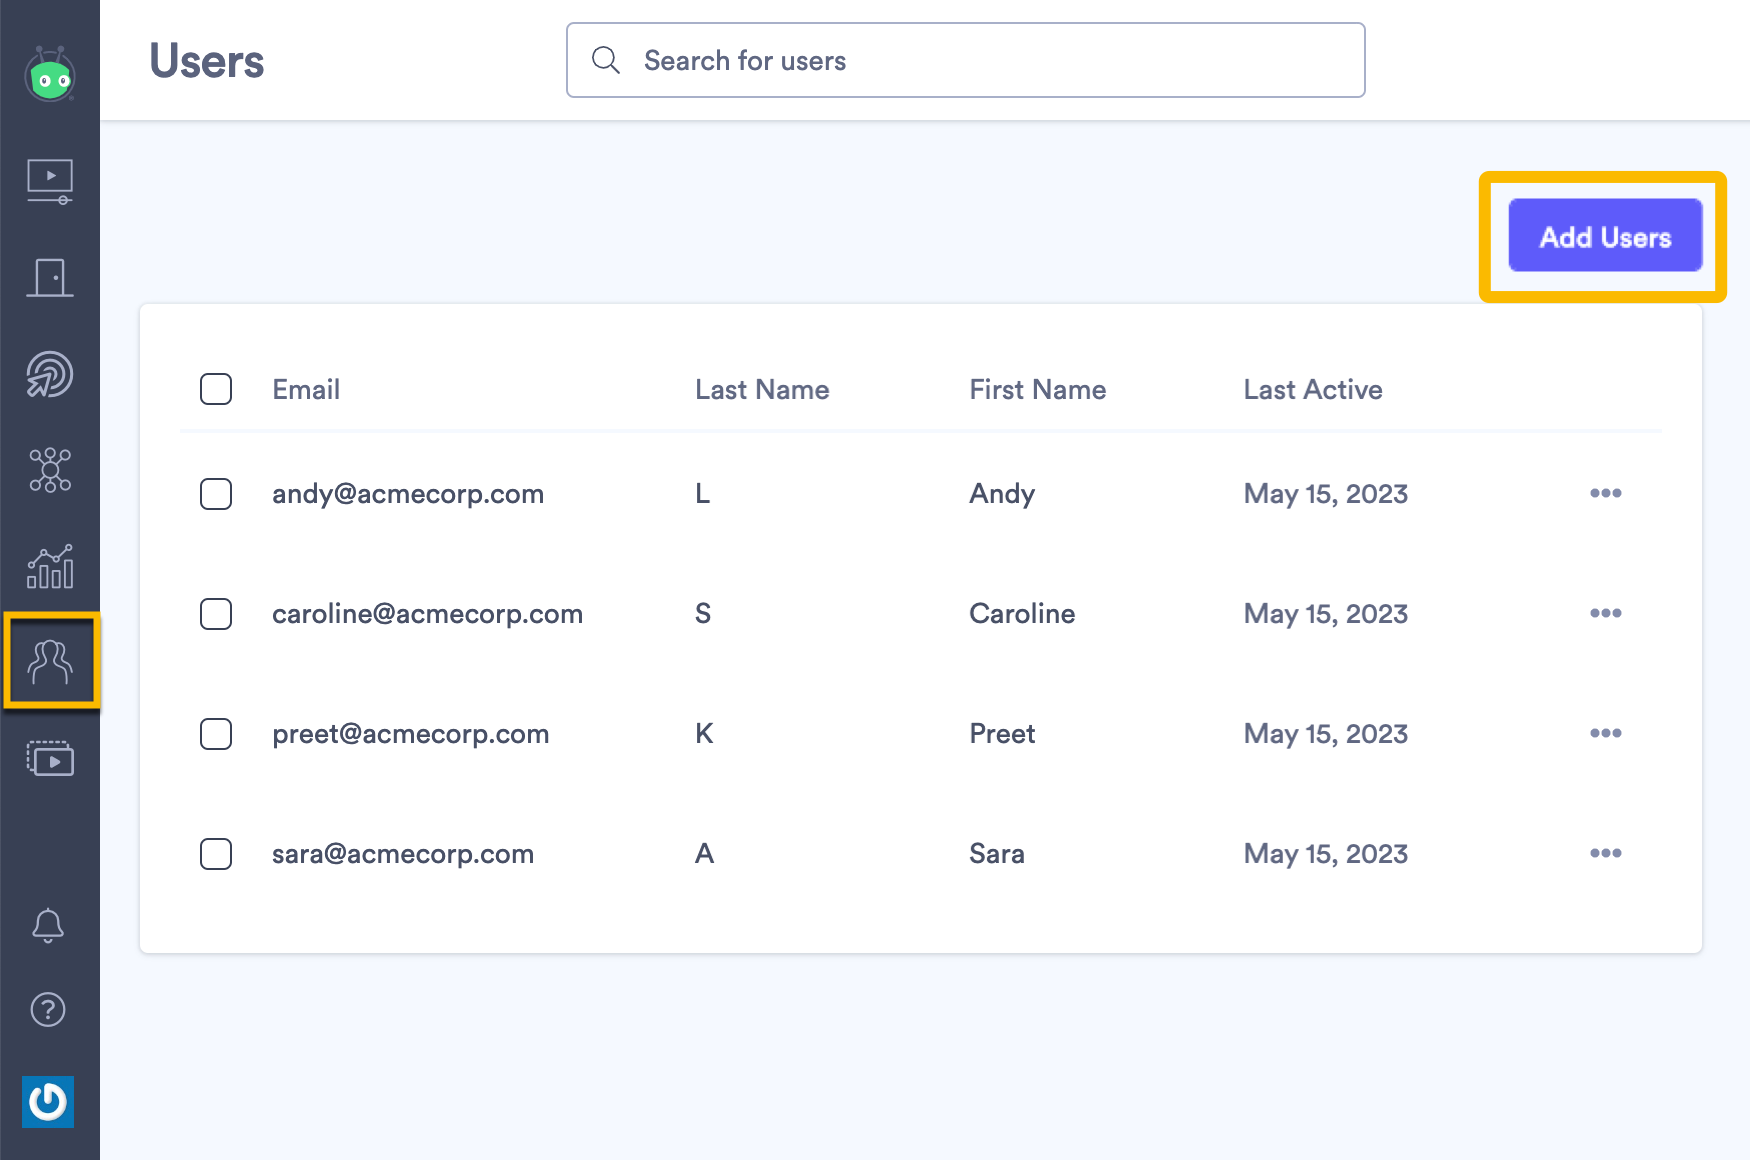Image resolution: width=1750 pixels, height=1160 pixels.
Task: Open the Users panel icon in sidebar
Action: coord(51,660)
